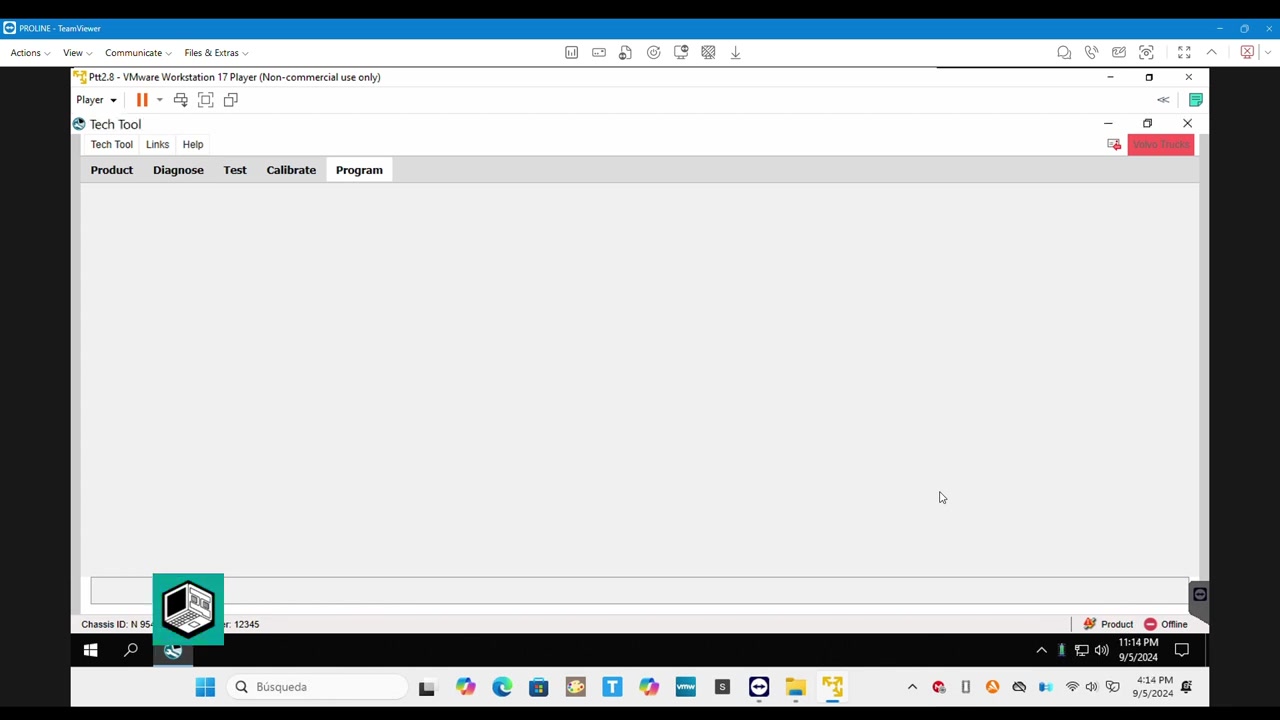
Task: Open the TeamViewer file transfer icon
Action: (x=625, y=53)
